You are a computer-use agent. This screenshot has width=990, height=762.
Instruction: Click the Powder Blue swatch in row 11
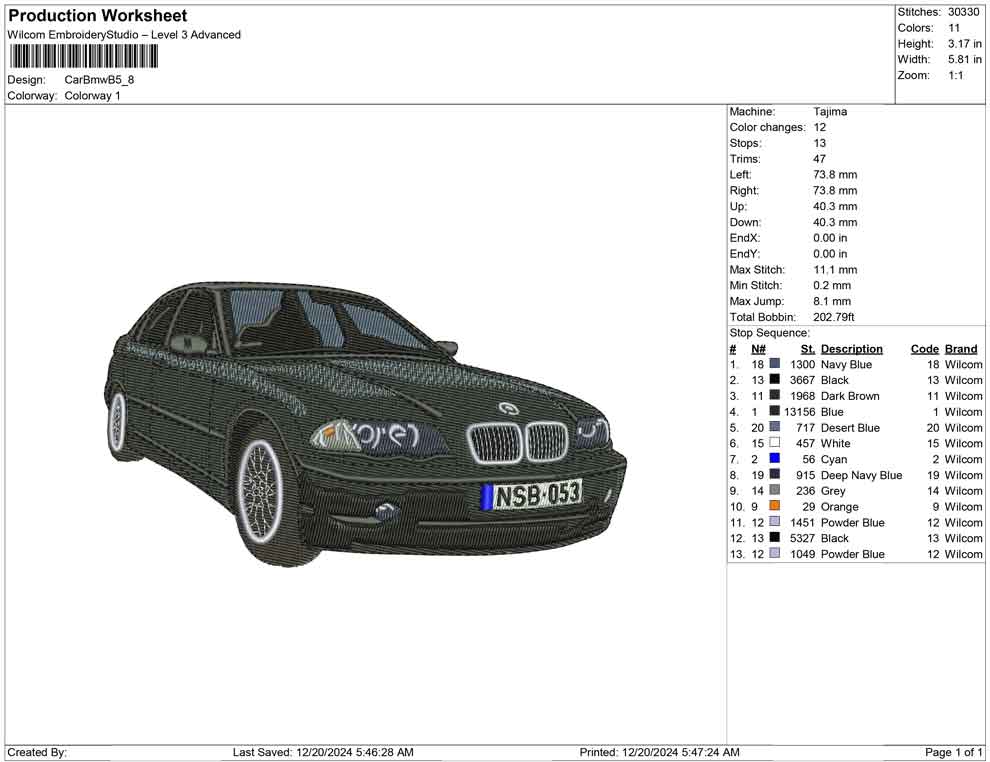click(x=774, y=522)
